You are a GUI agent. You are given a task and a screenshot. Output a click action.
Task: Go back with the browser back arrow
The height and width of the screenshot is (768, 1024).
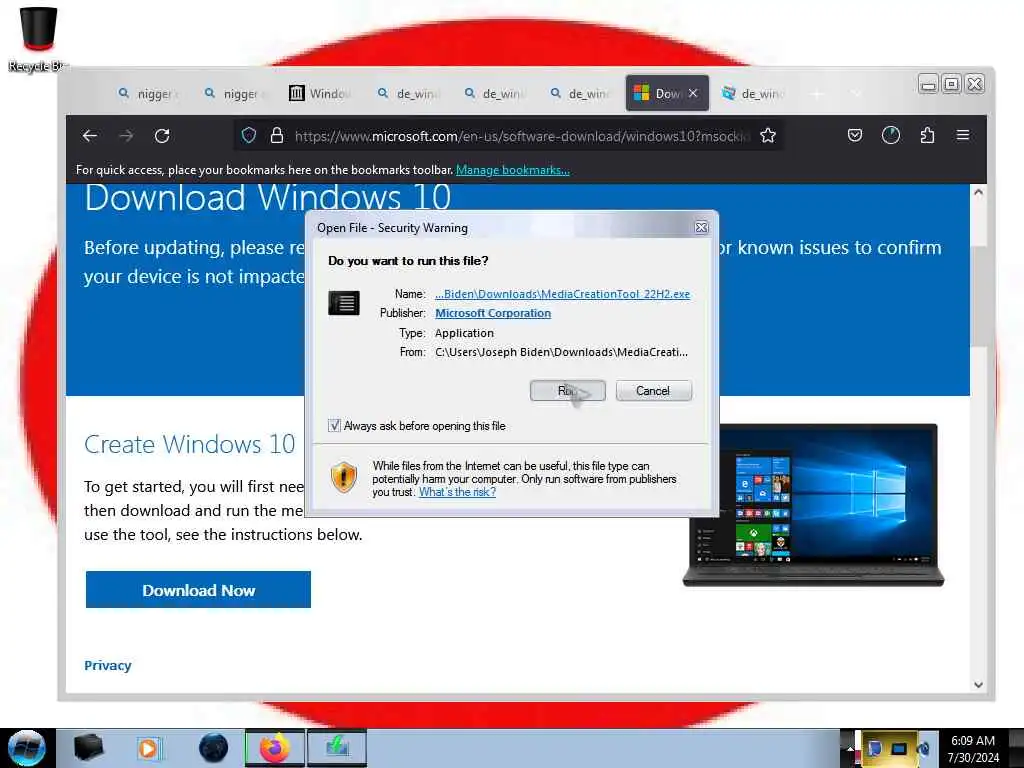pos(90,136)
